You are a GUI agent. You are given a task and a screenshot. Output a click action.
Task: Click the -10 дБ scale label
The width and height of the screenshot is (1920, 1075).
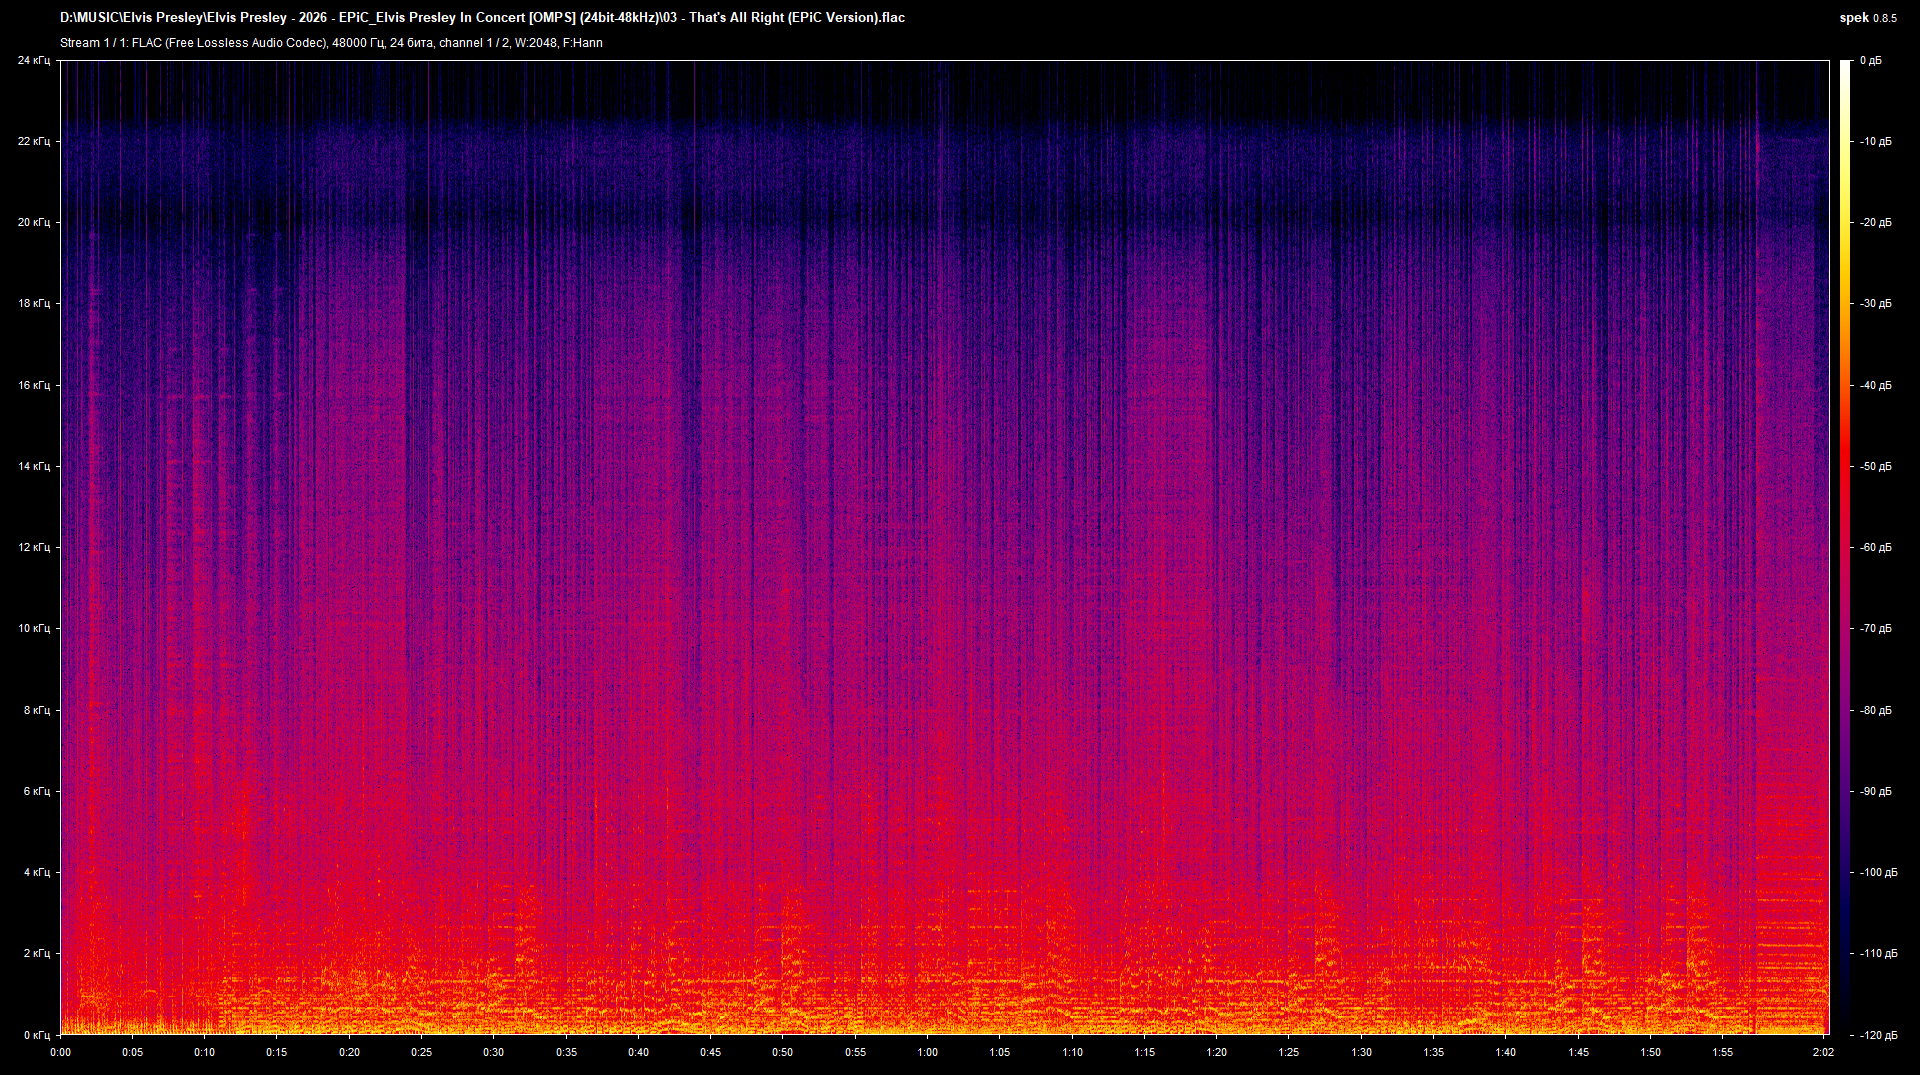pyautogui.click(x=1874, y=142)
